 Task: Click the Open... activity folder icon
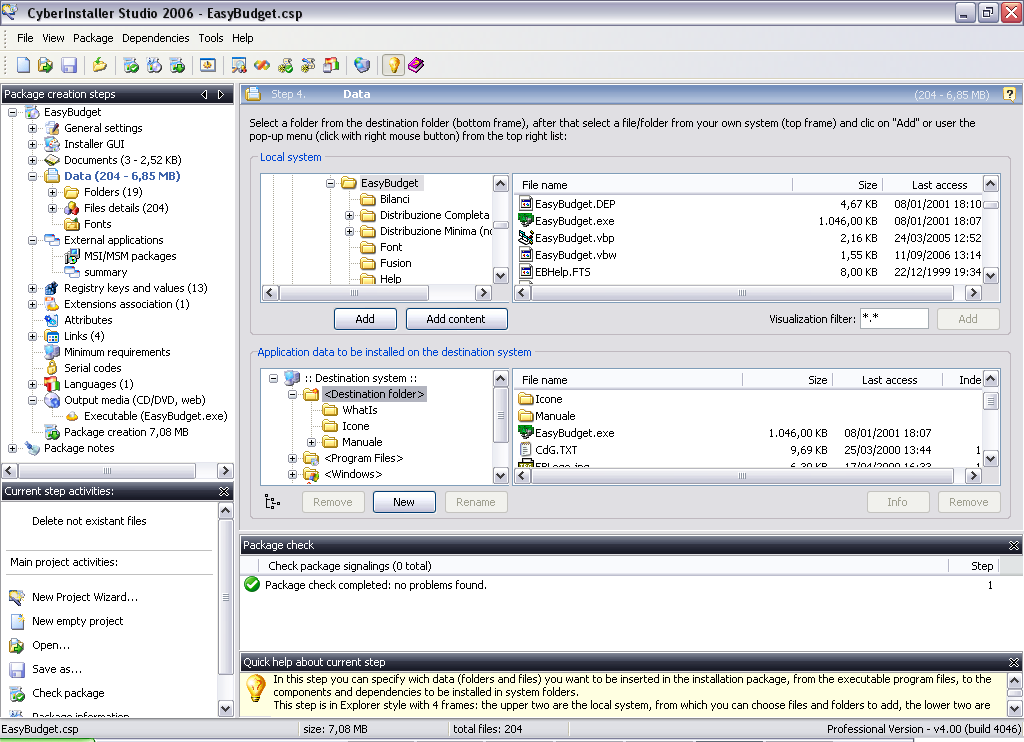click(x=17, y=645)
